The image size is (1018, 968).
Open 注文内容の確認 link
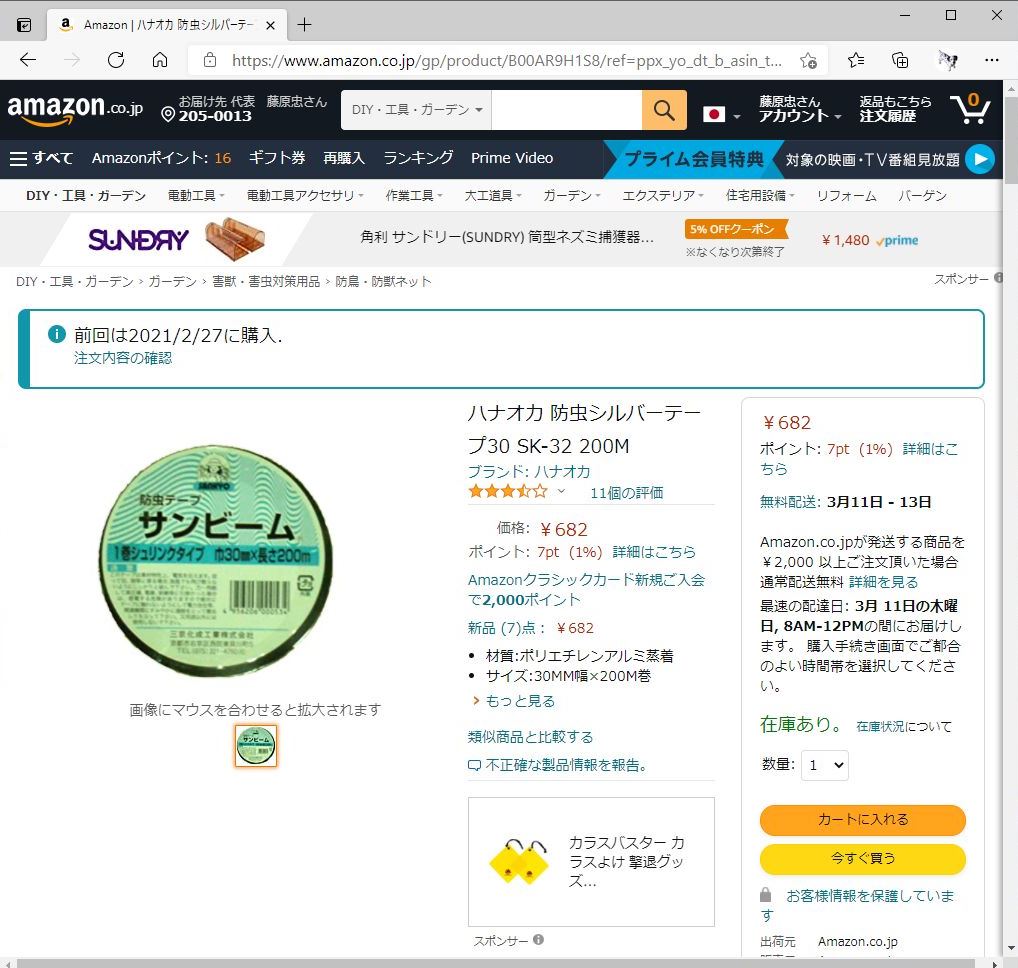pyautogui.click(x=123, y=358)
